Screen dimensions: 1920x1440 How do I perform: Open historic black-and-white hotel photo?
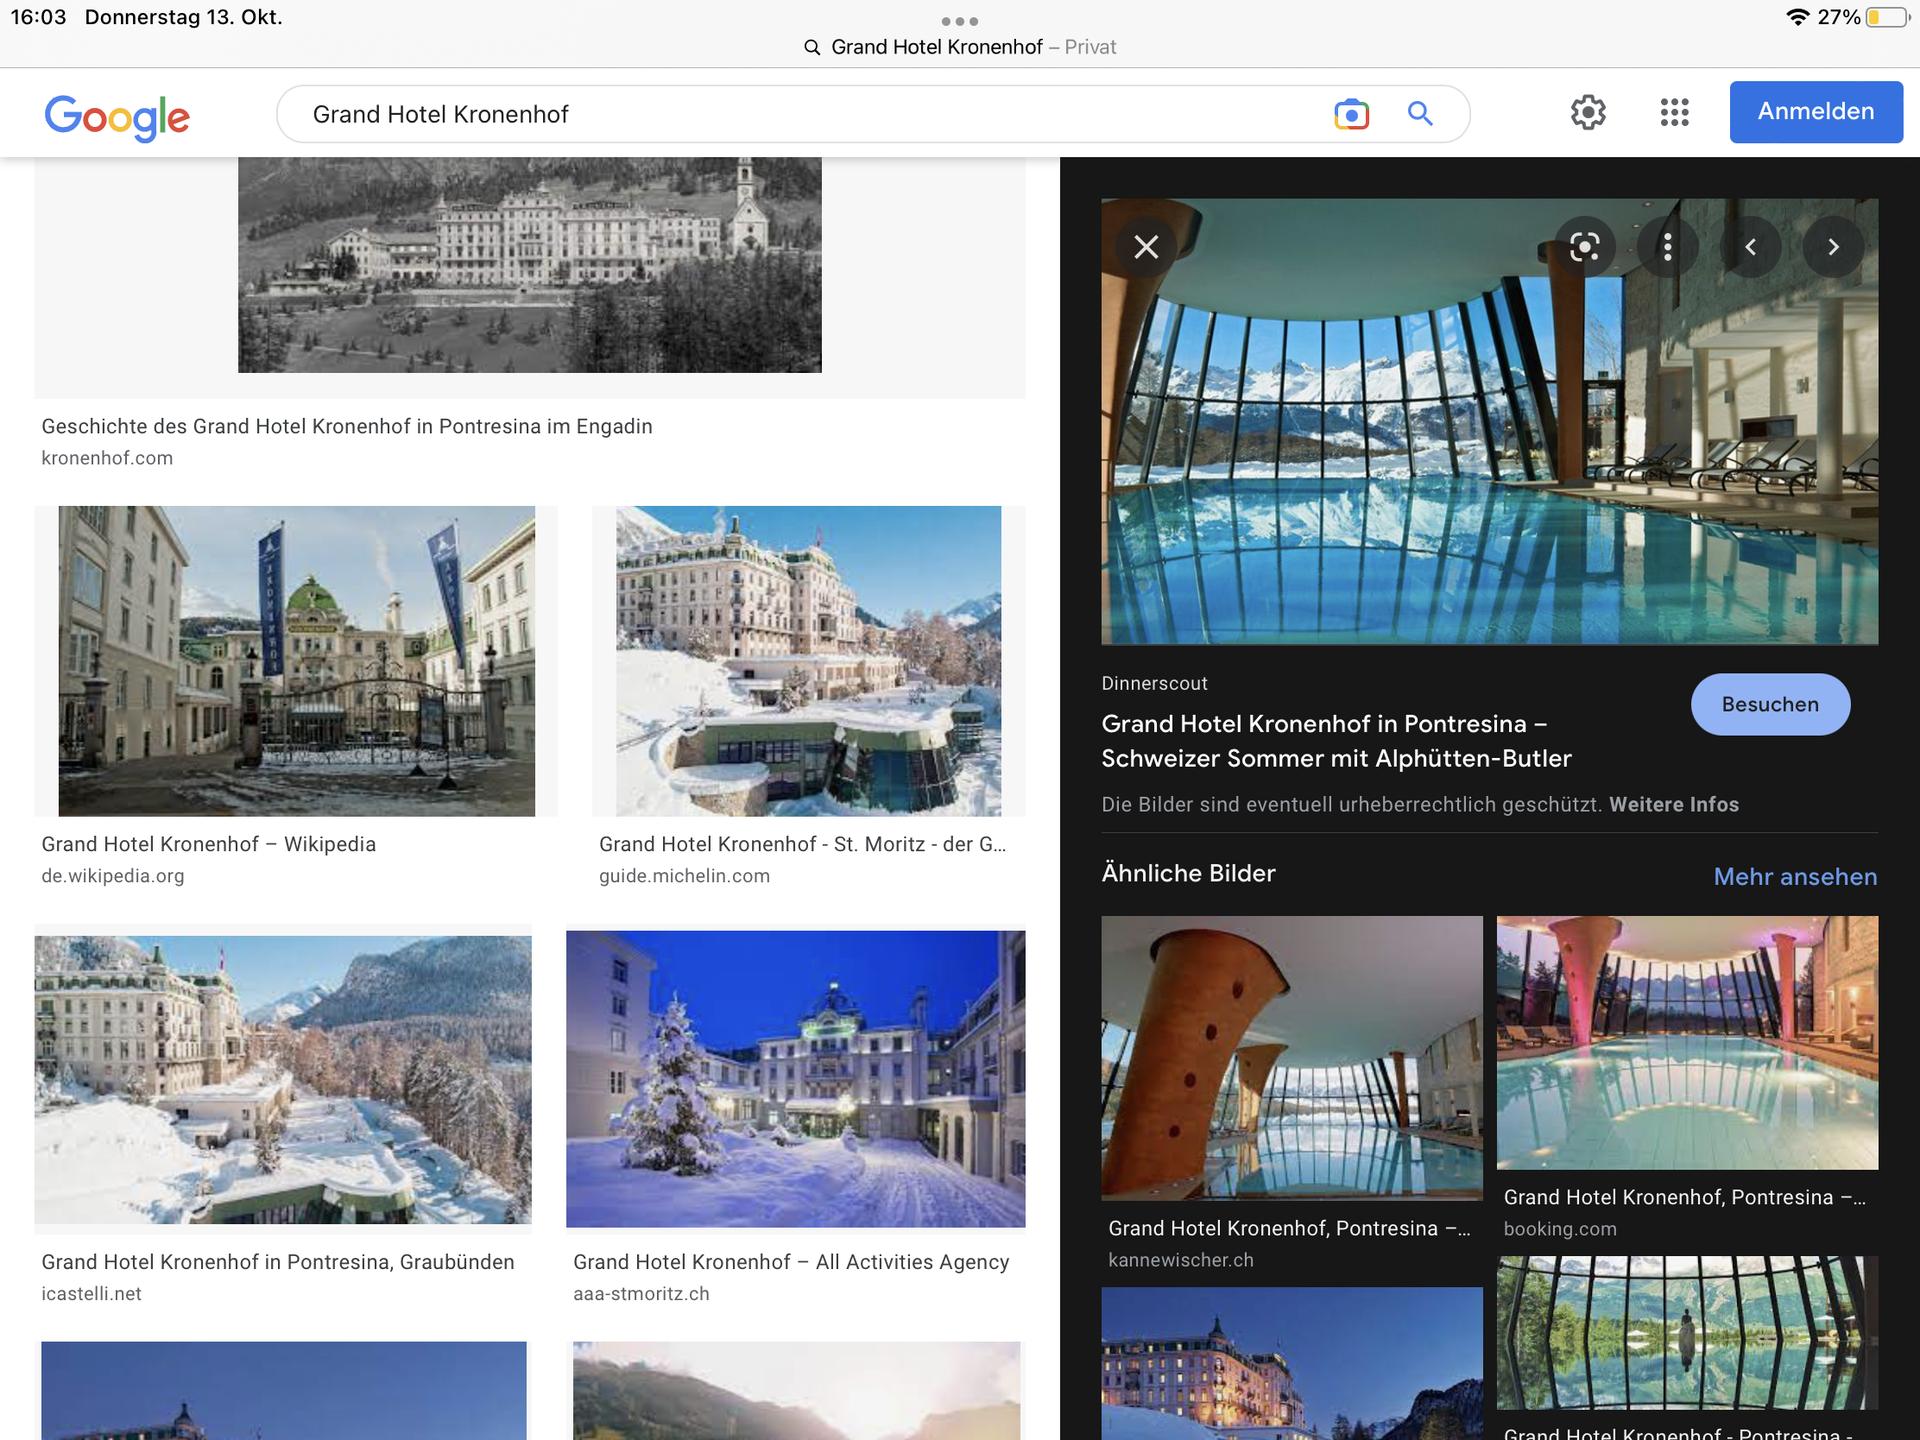(529, 265)
